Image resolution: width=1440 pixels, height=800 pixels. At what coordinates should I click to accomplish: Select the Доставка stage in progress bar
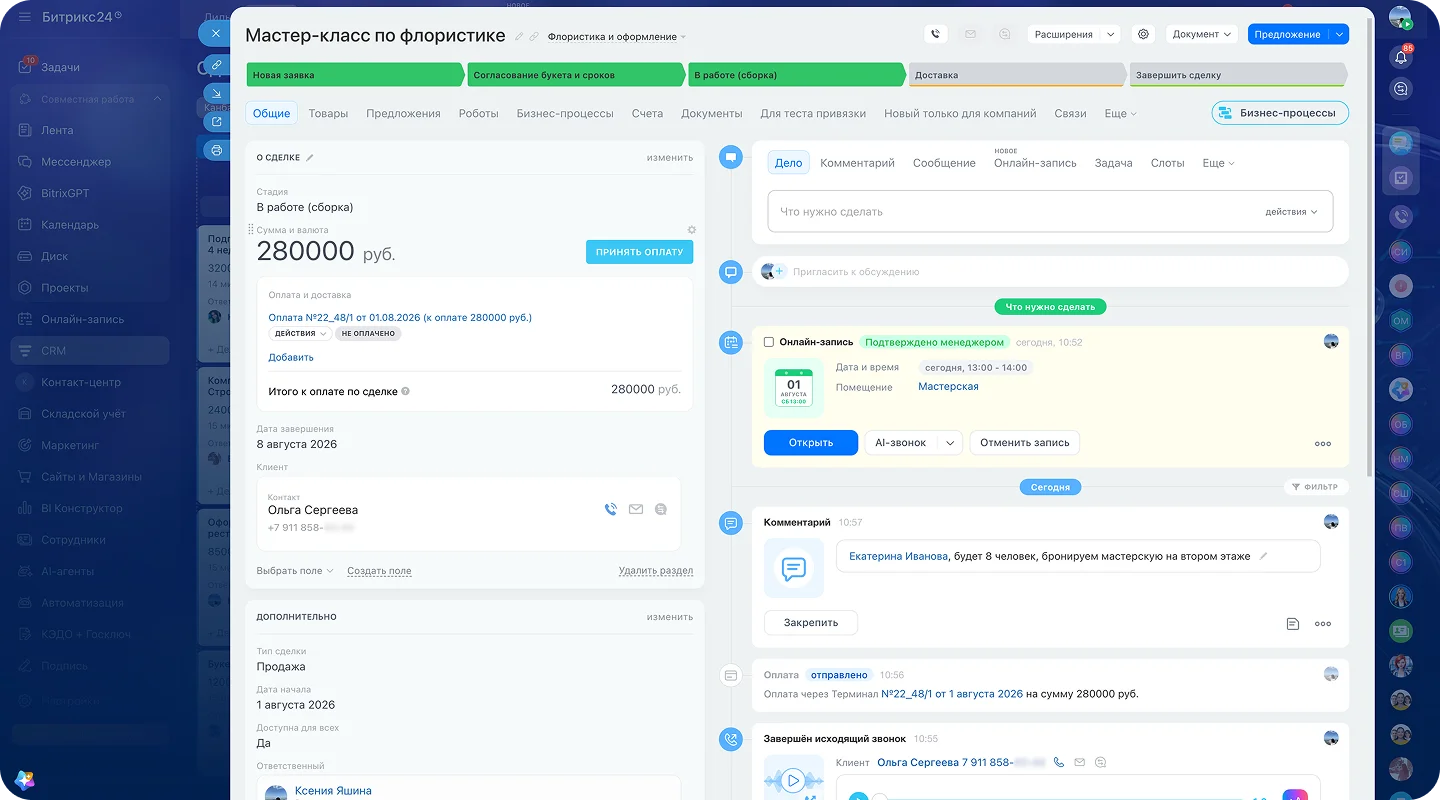[1016, 75]
